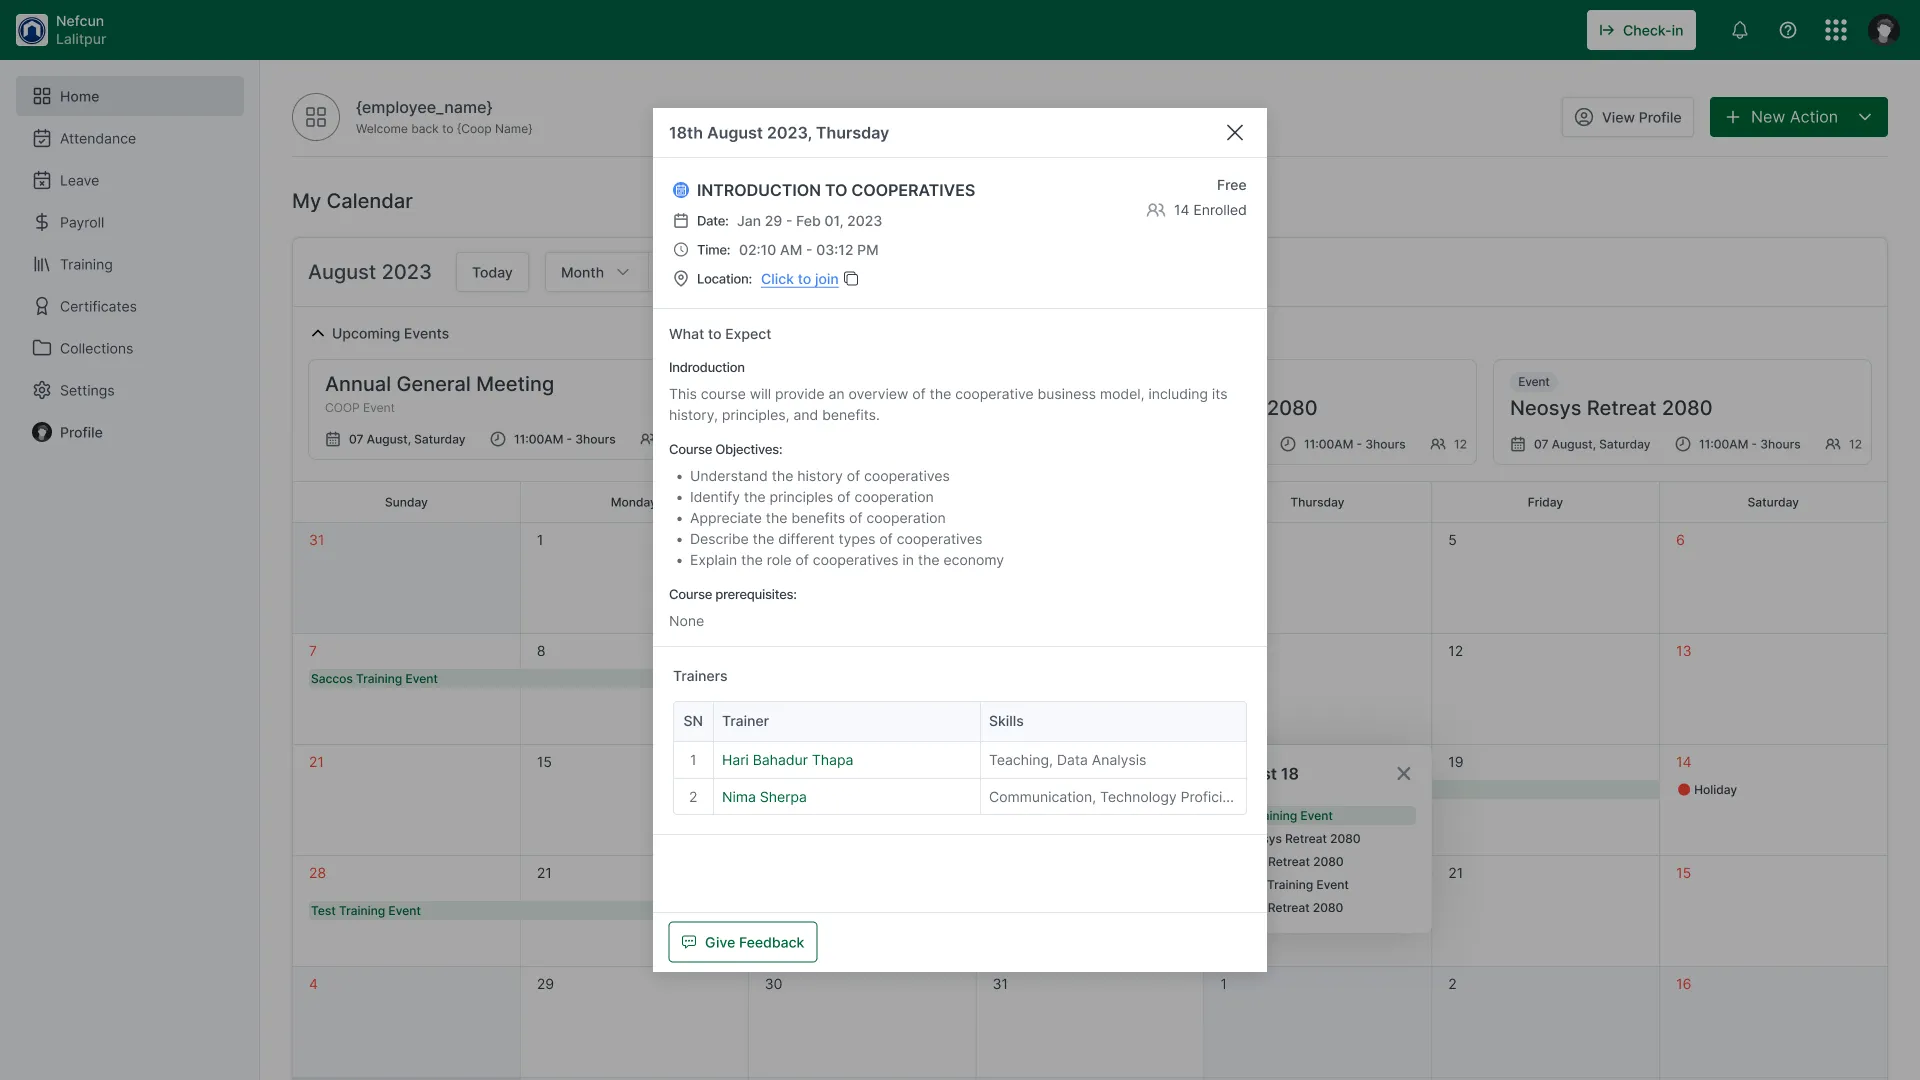
Task: Click the time clock icon in dialog
Action: [x=681, y=250]
